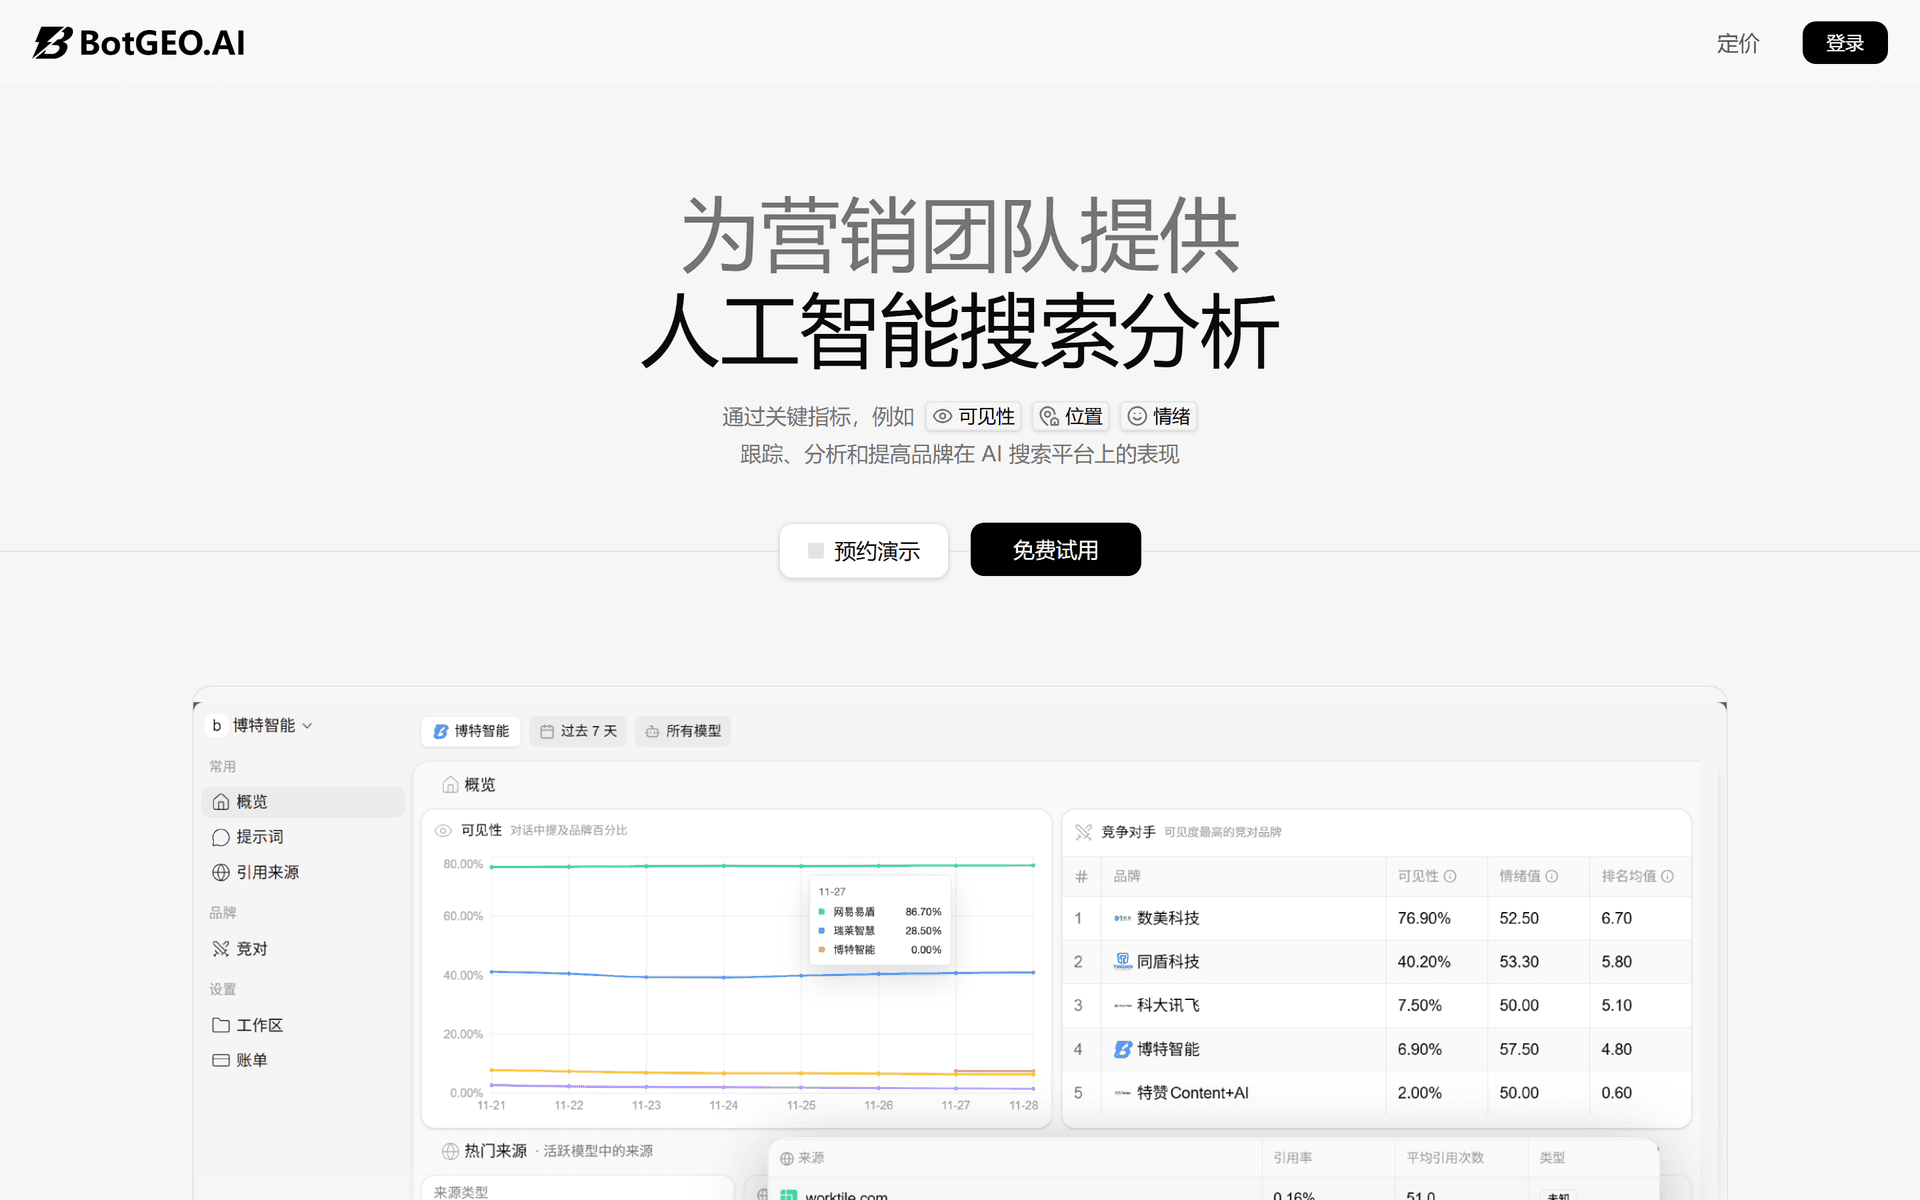Select the 同盾科技 row
Screen dimensions: 1920x1200
point(1376,962)
